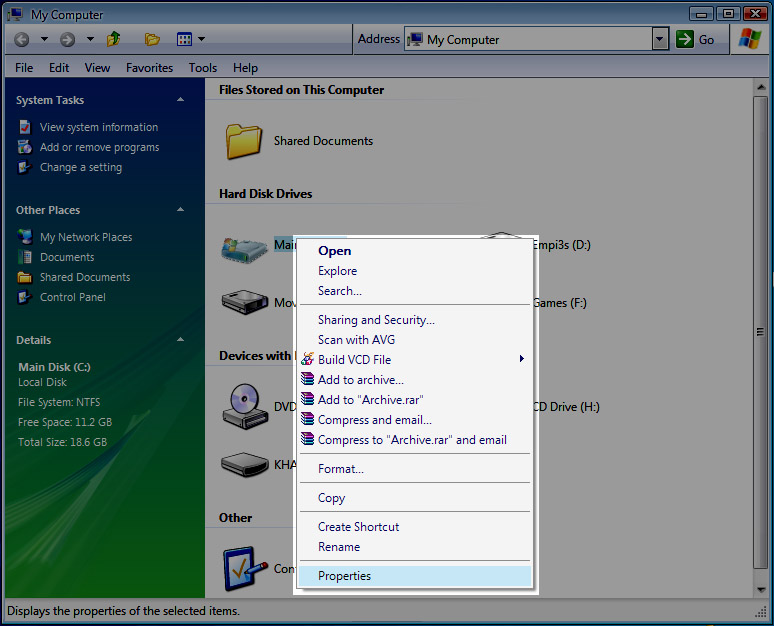Image resolution: width=774 pixels, height=626 pixels.
Task: Click the Views toolbar icon
Action: (184, 39)
